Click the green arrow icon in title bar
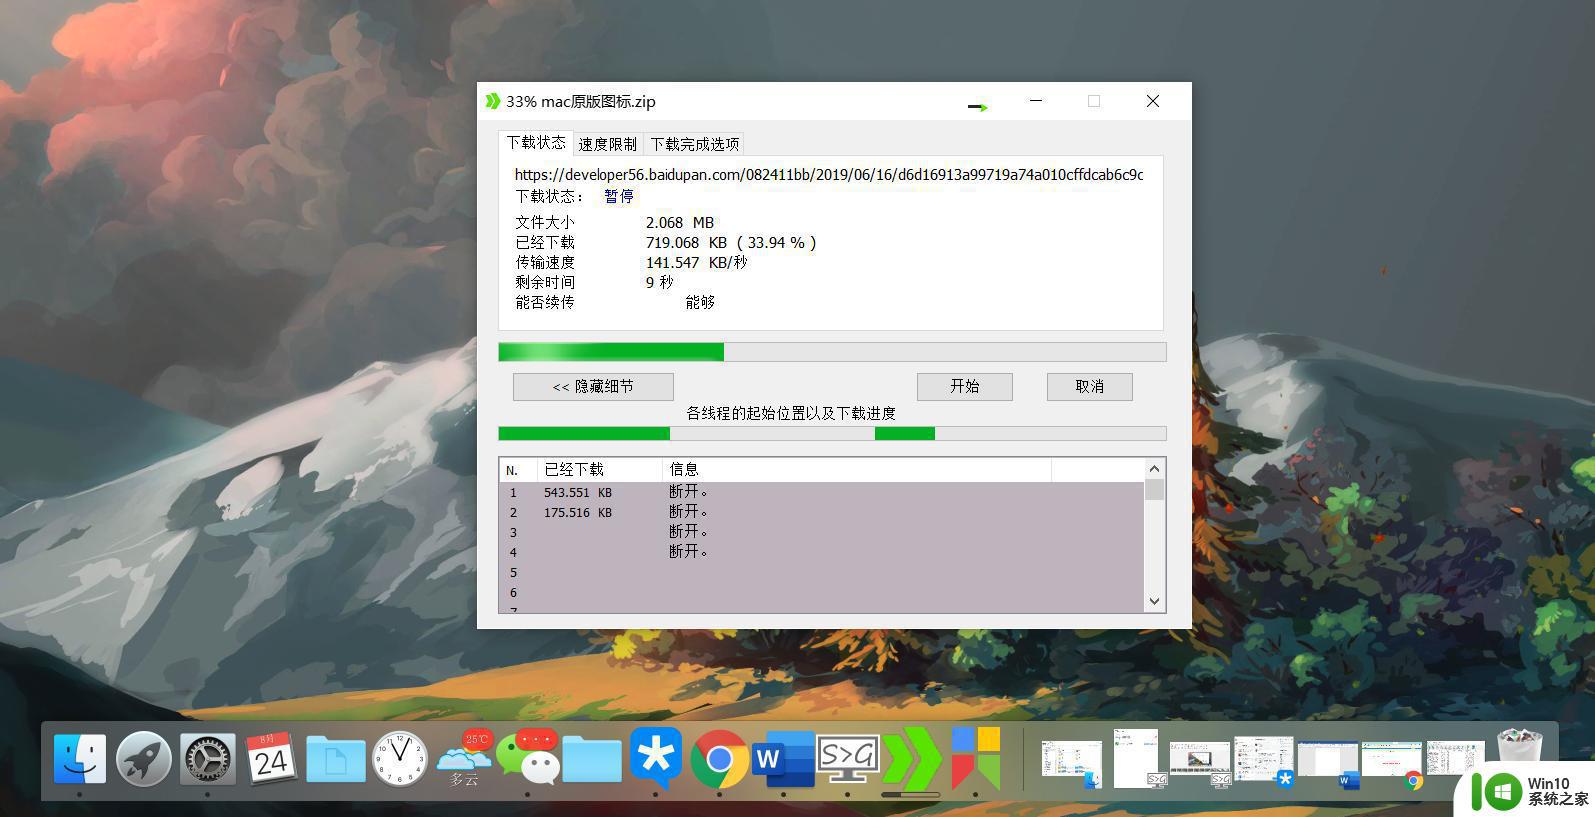Screen dimensions: 1595x817 tap(978, 106)
